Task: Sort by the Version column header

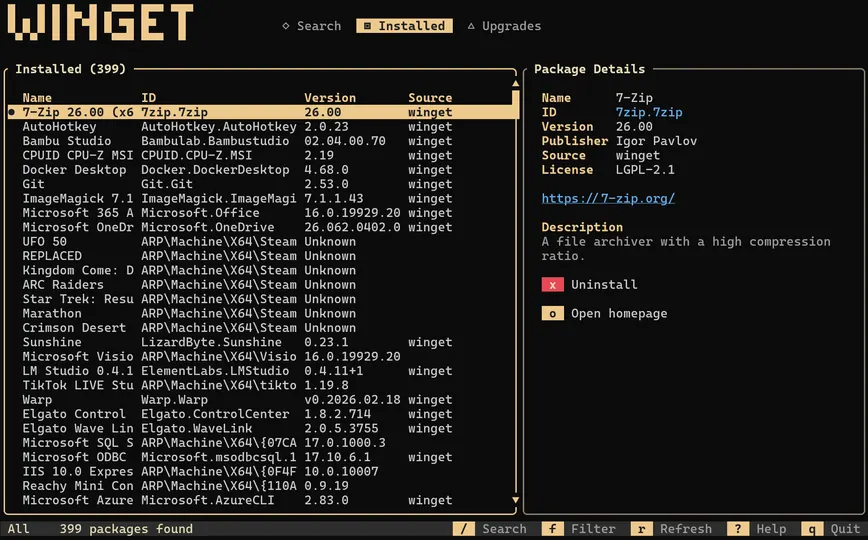Action: [330, 98]
